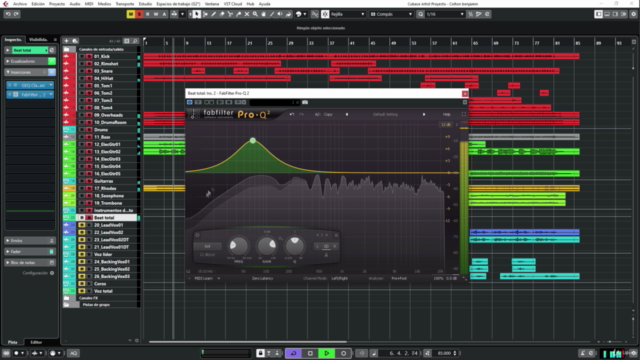The width and height of the screenshot is (640, 360).
Task: Open the Add Track plus button
Action: 67,41
